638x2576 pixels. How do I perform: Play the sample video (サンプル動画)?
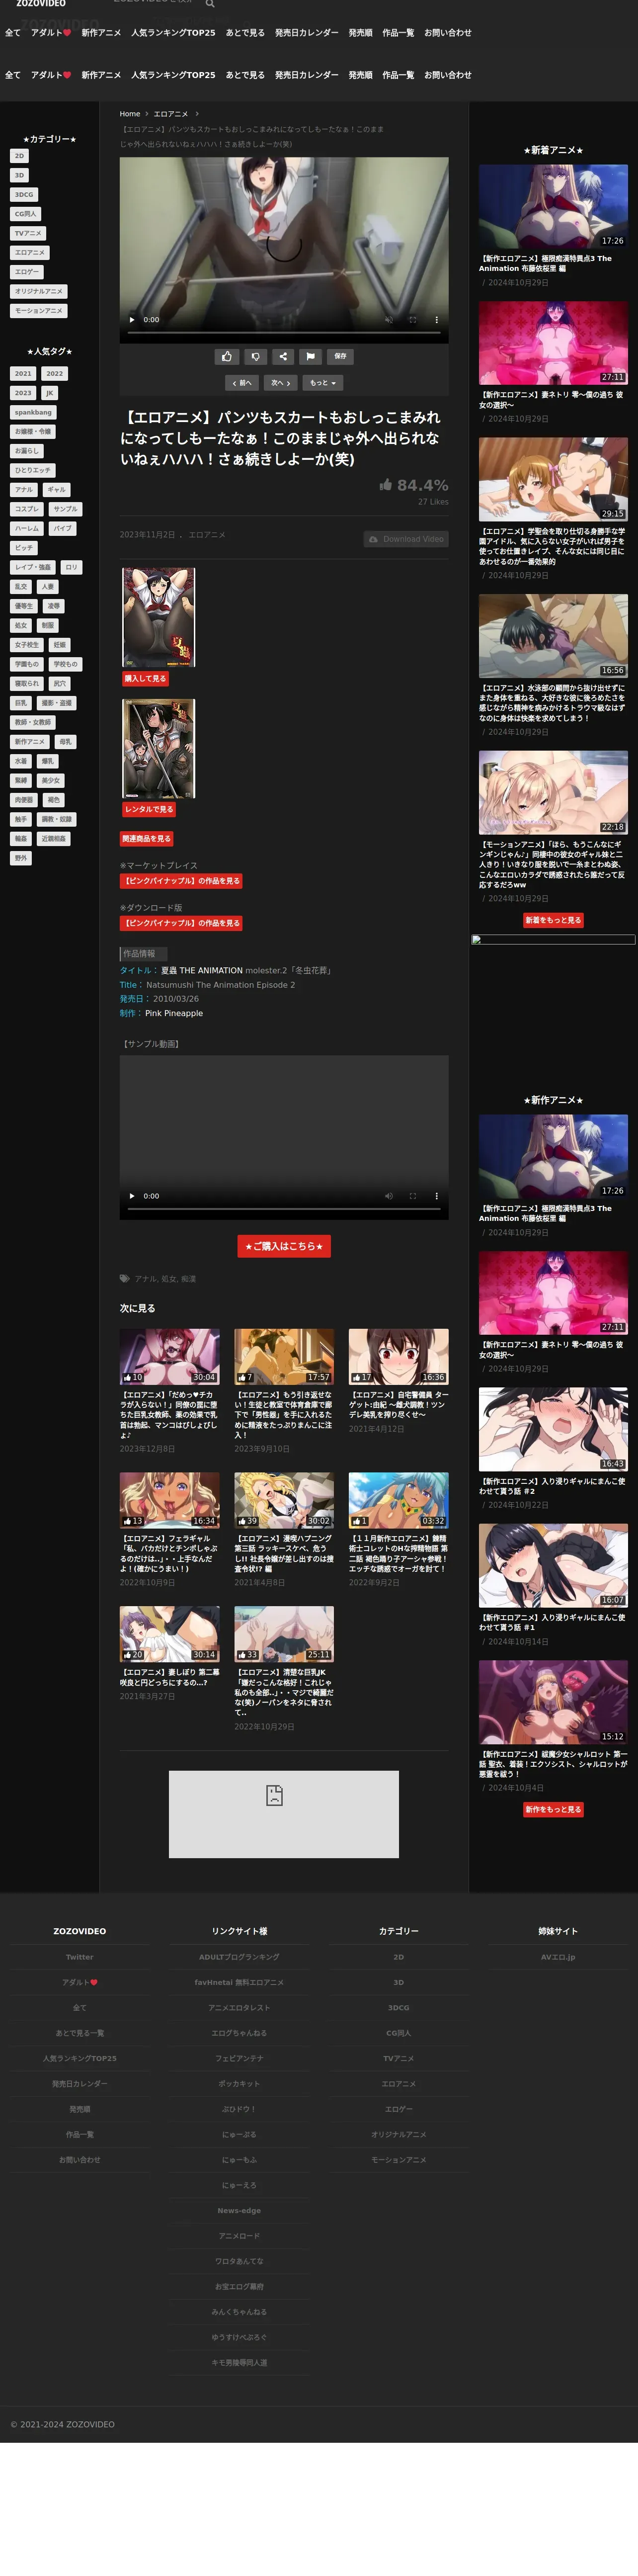click(132, 1196)
